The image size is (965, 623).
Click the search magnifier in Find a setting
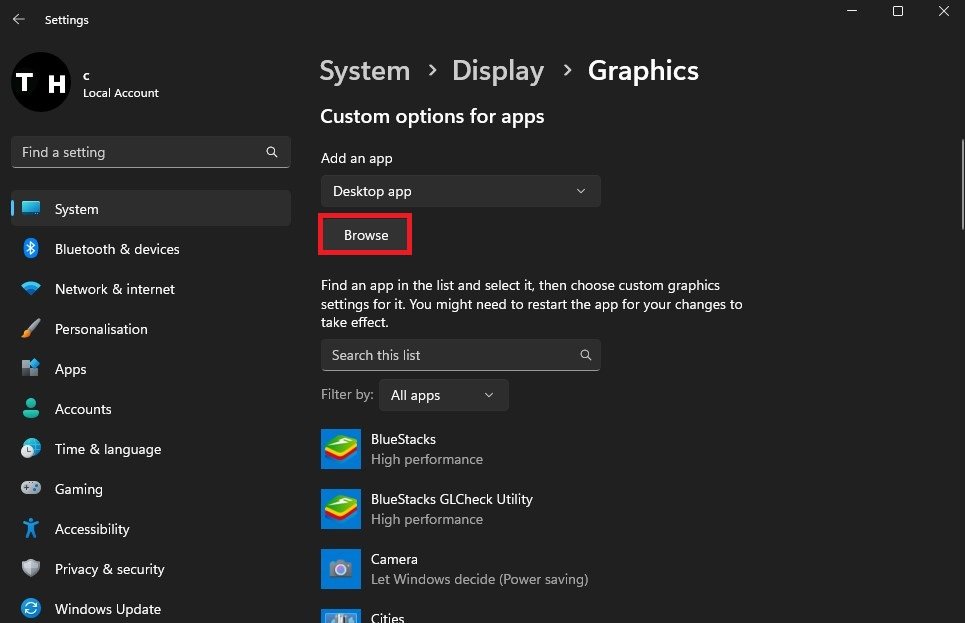[x=272, y=152]
